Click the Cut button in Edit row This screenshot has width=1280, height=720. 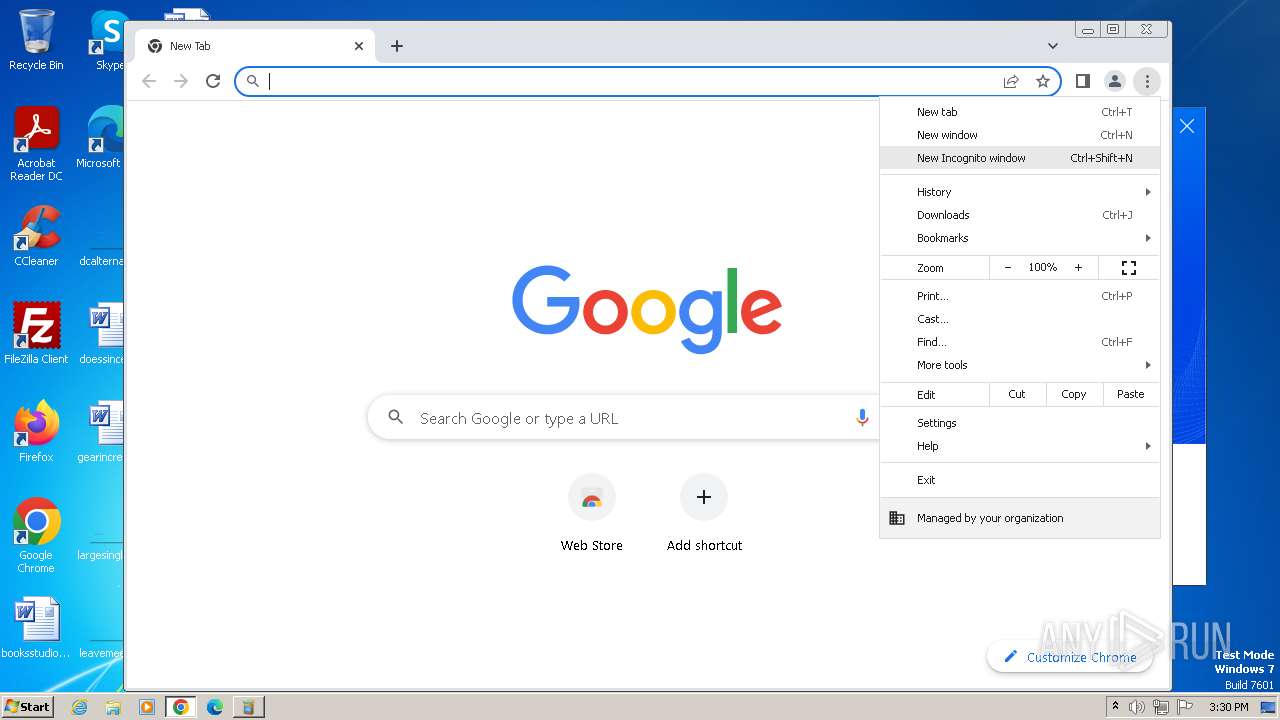pyautogui.click(x=1017, y=394)
